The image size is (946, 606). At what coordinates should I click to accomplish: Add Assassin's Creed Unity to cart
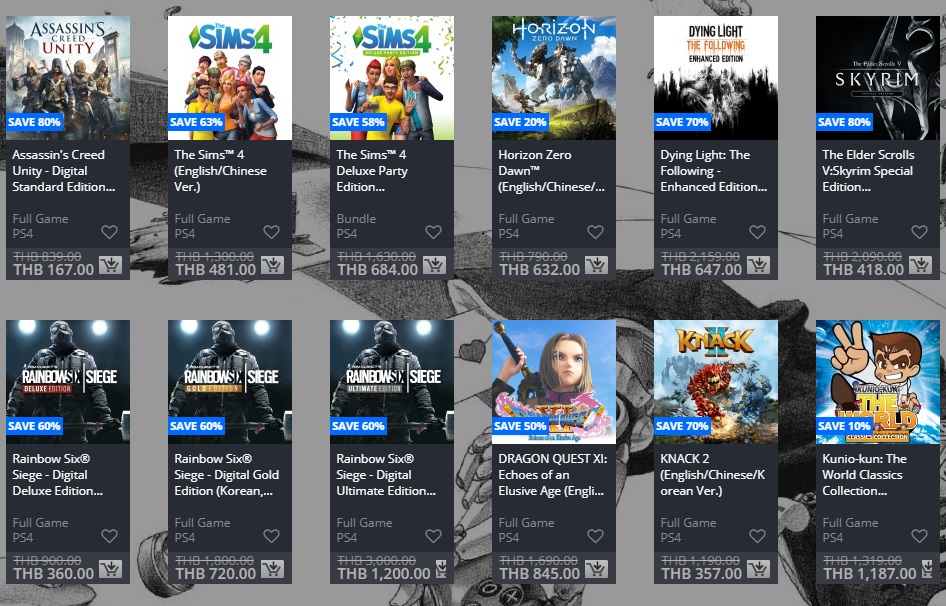[110, 265]
